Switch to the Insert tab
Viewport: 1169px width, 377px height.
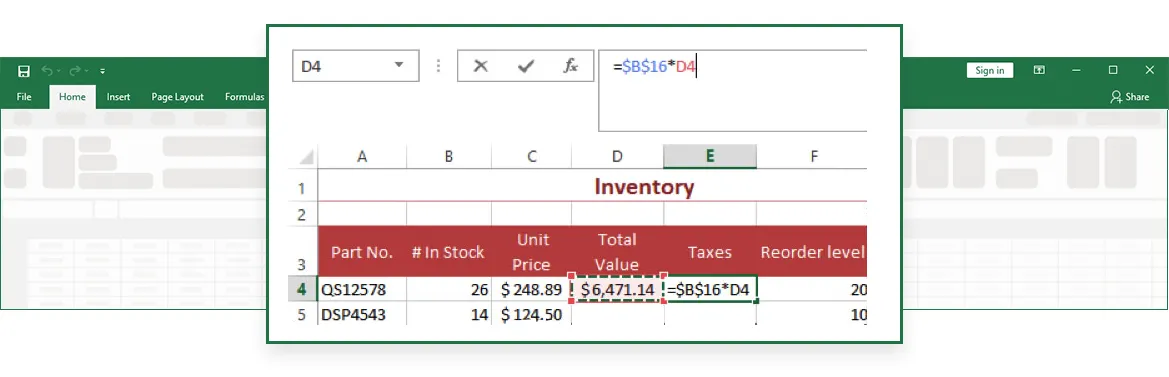(x=119, y=97)
